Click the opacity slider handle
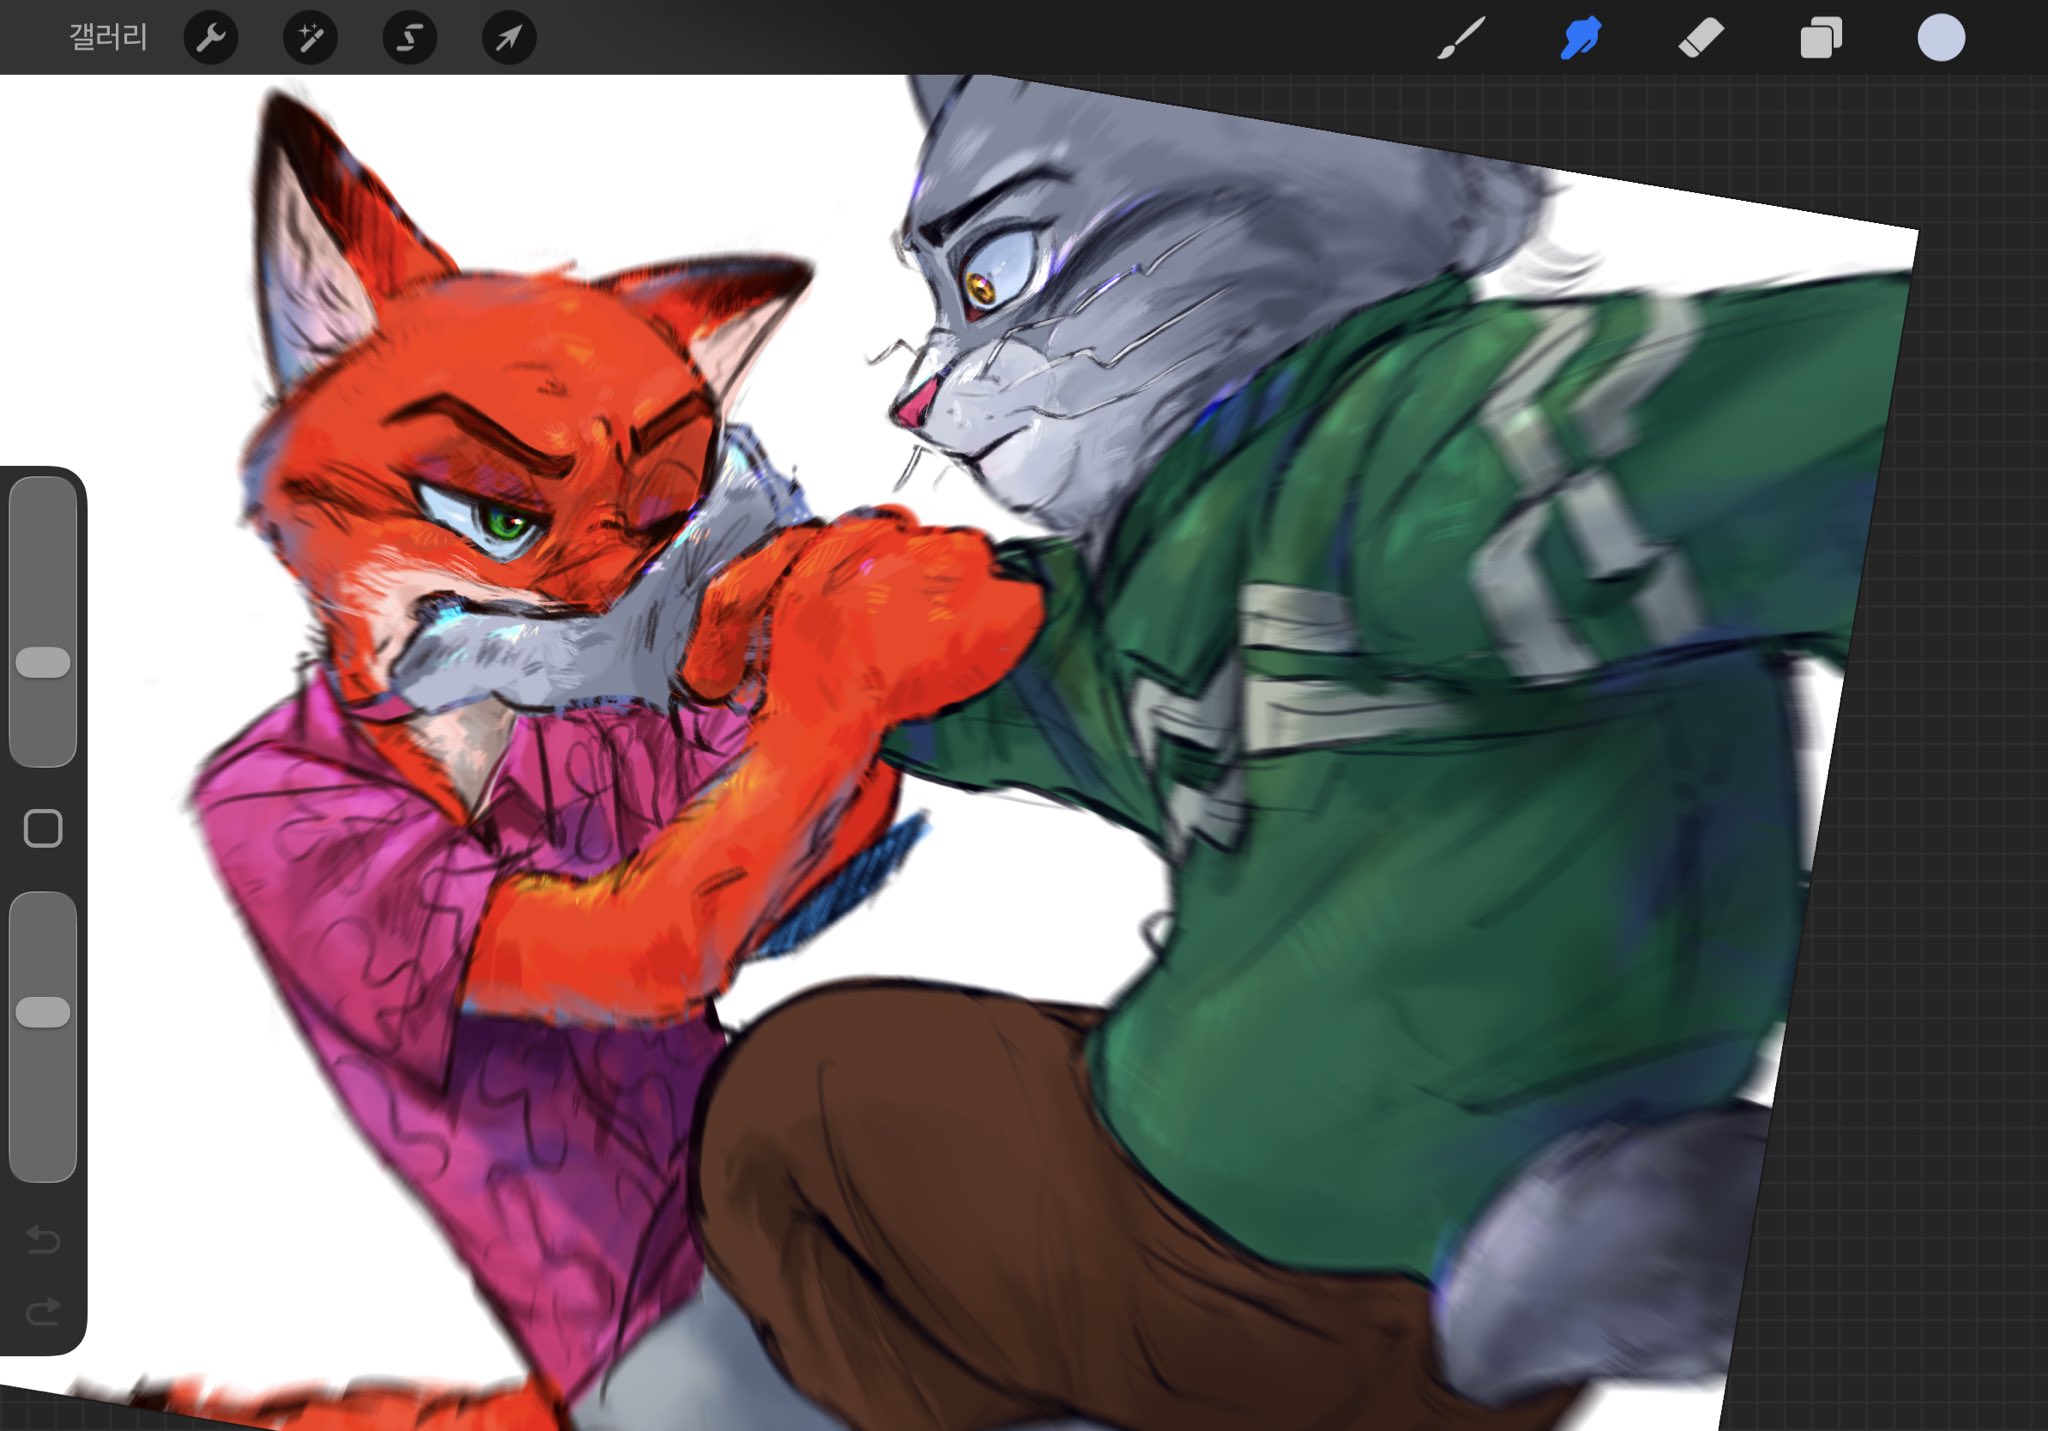This screenshot has height=1431, width=2048. 43,1012
